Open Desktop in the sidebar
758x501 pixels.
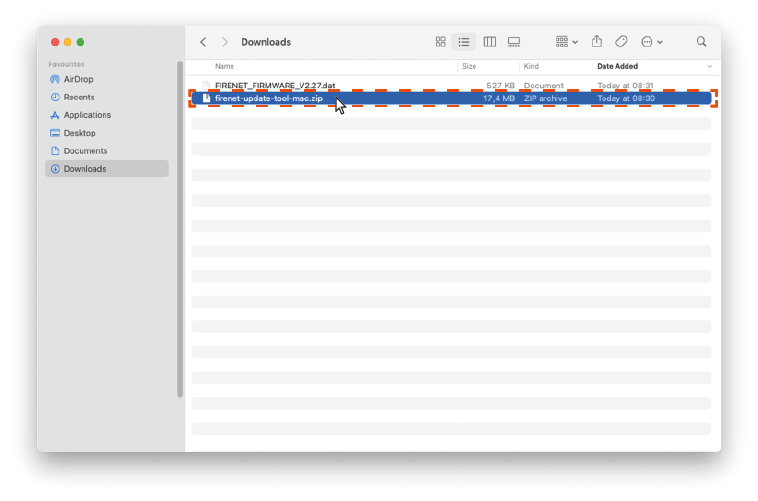click(x=107, y=133)
